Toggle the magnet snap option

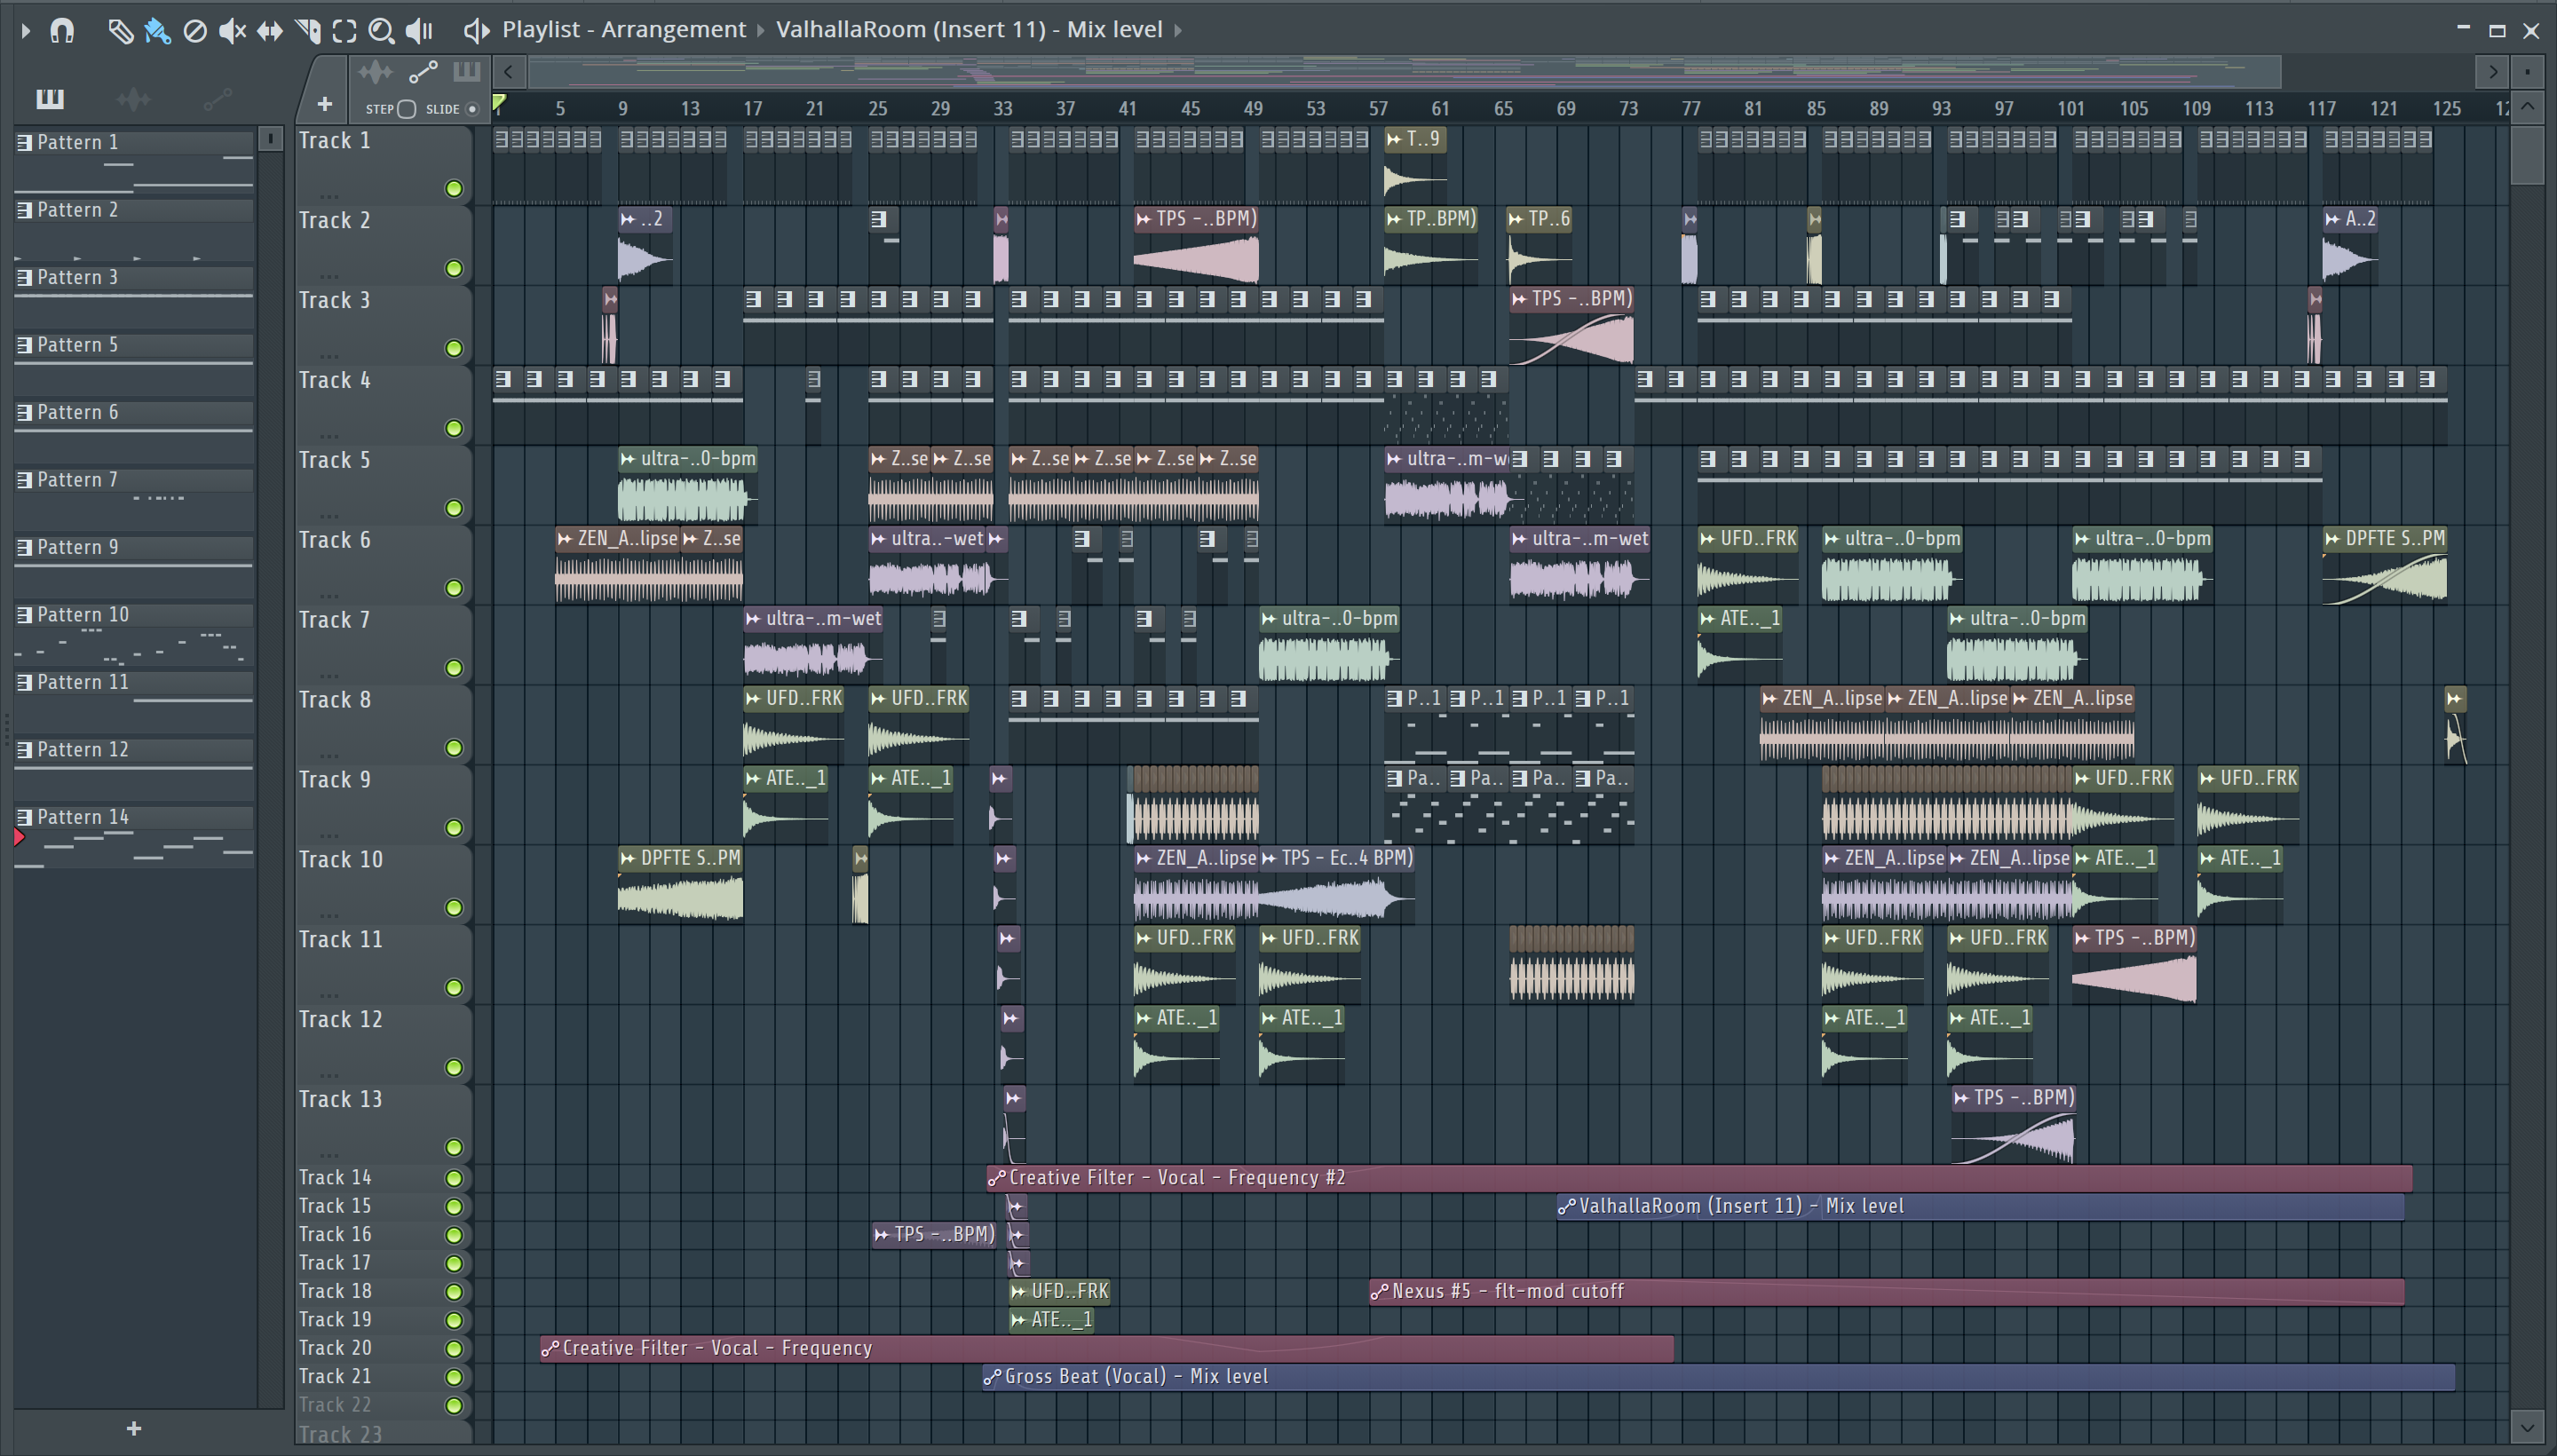pos(62,31)
